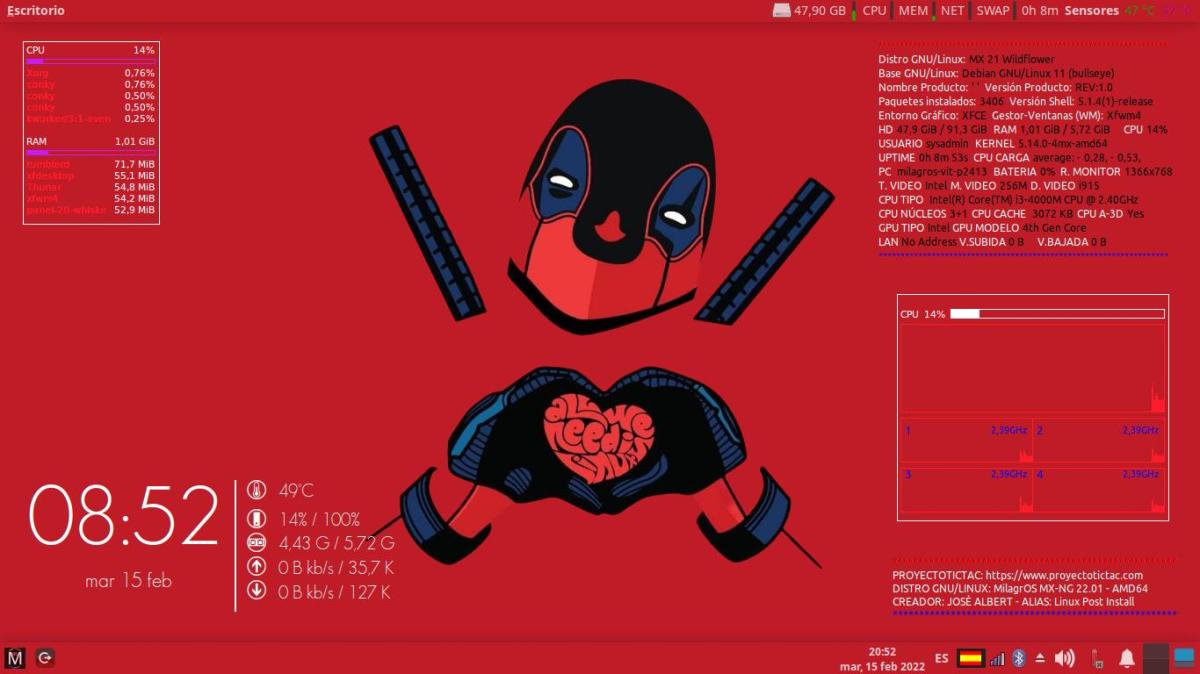Click the large 08:52 desktop clock widget

point(124,518)
